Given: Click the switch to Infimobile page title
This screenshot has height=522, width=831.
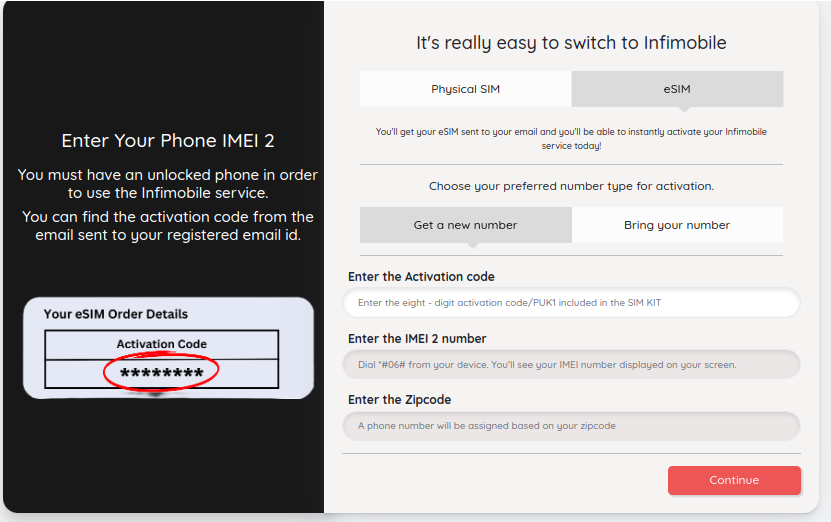Looking at the screenshot, I should coord(571,43).
